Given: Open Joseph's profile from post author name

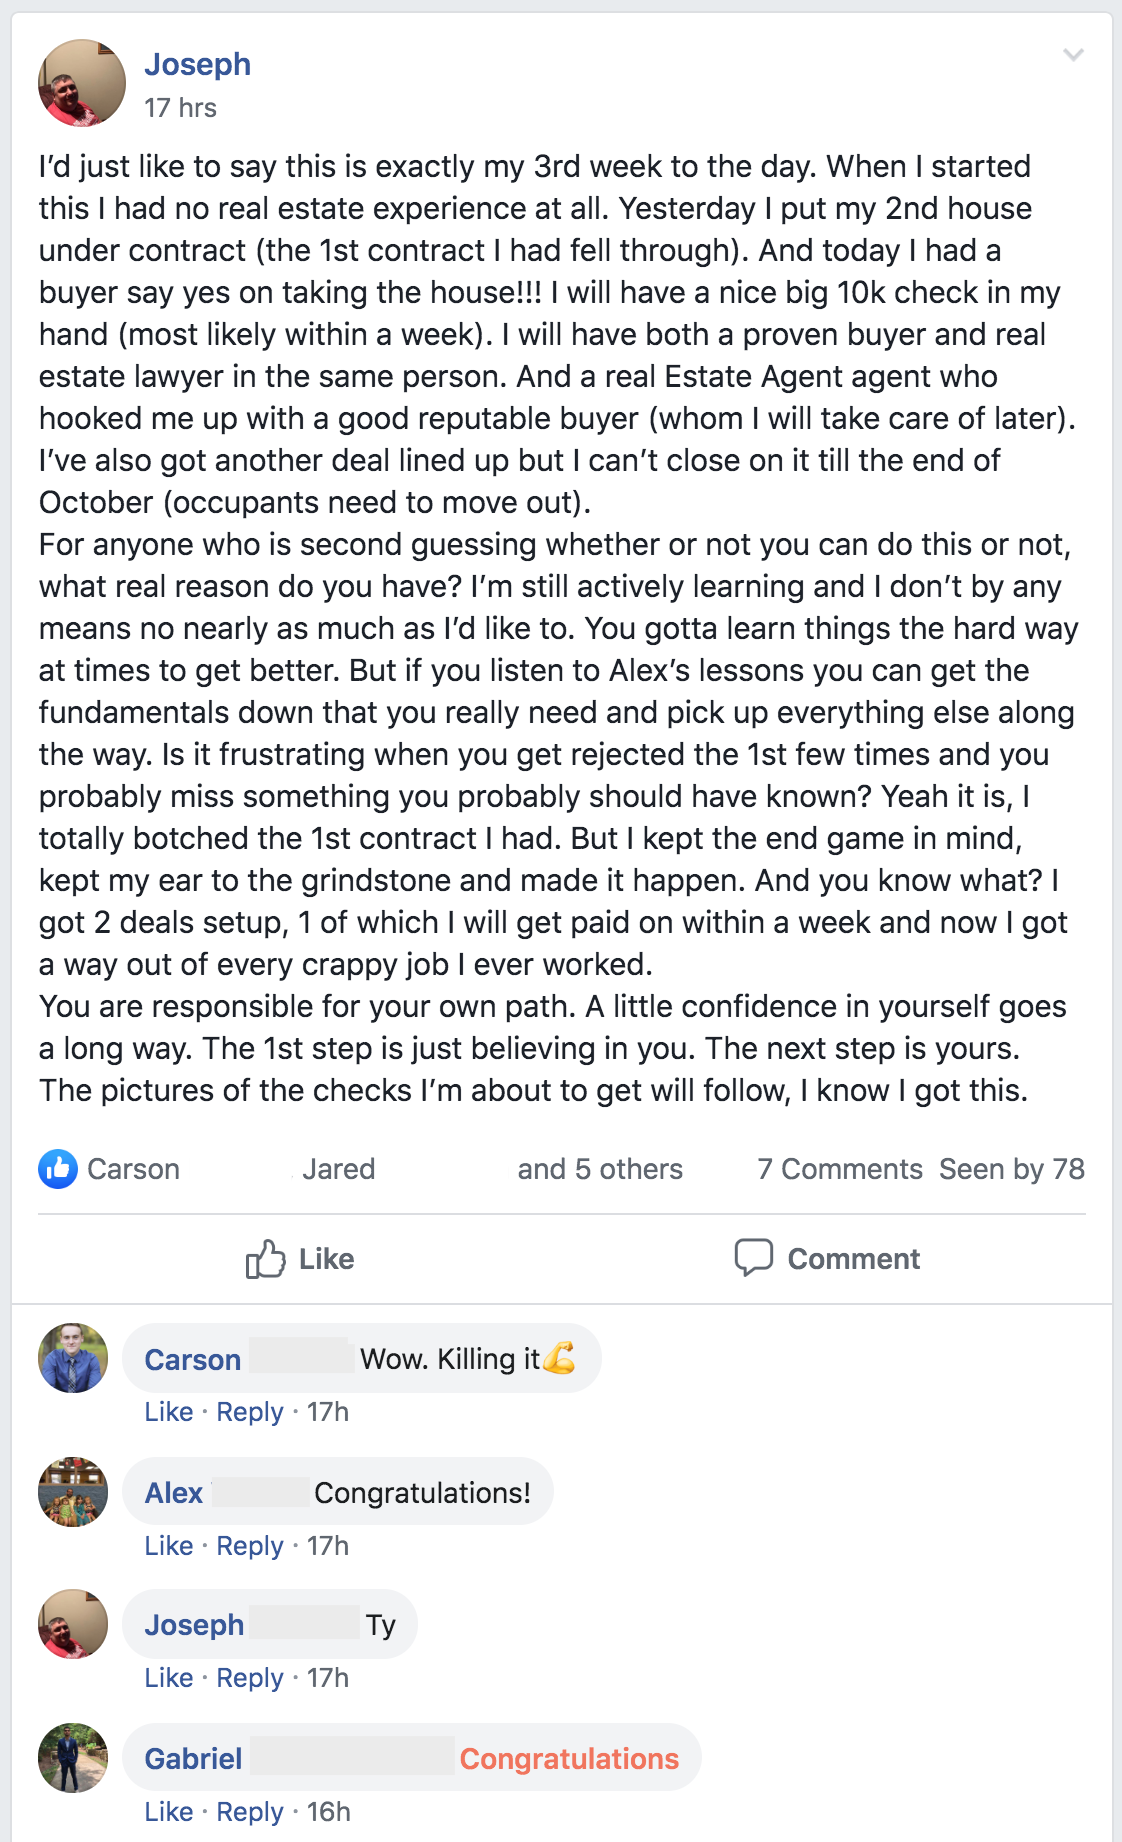Looking at the screenshot, I should point(197,64).
